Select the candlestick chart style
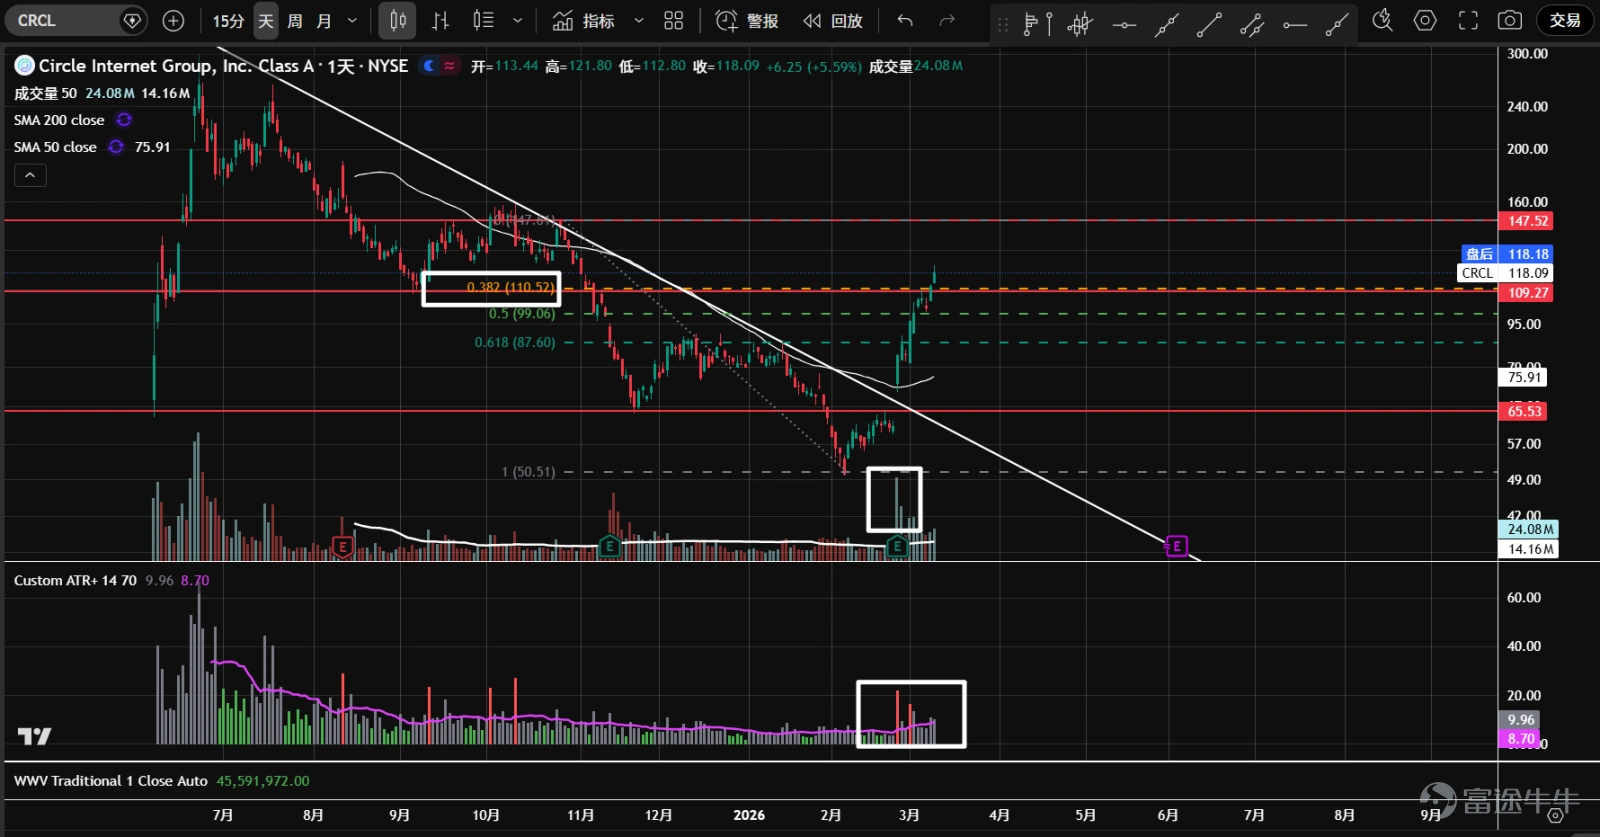The width and height of the screenshot is (1600, 837). [x=398, y=20]
